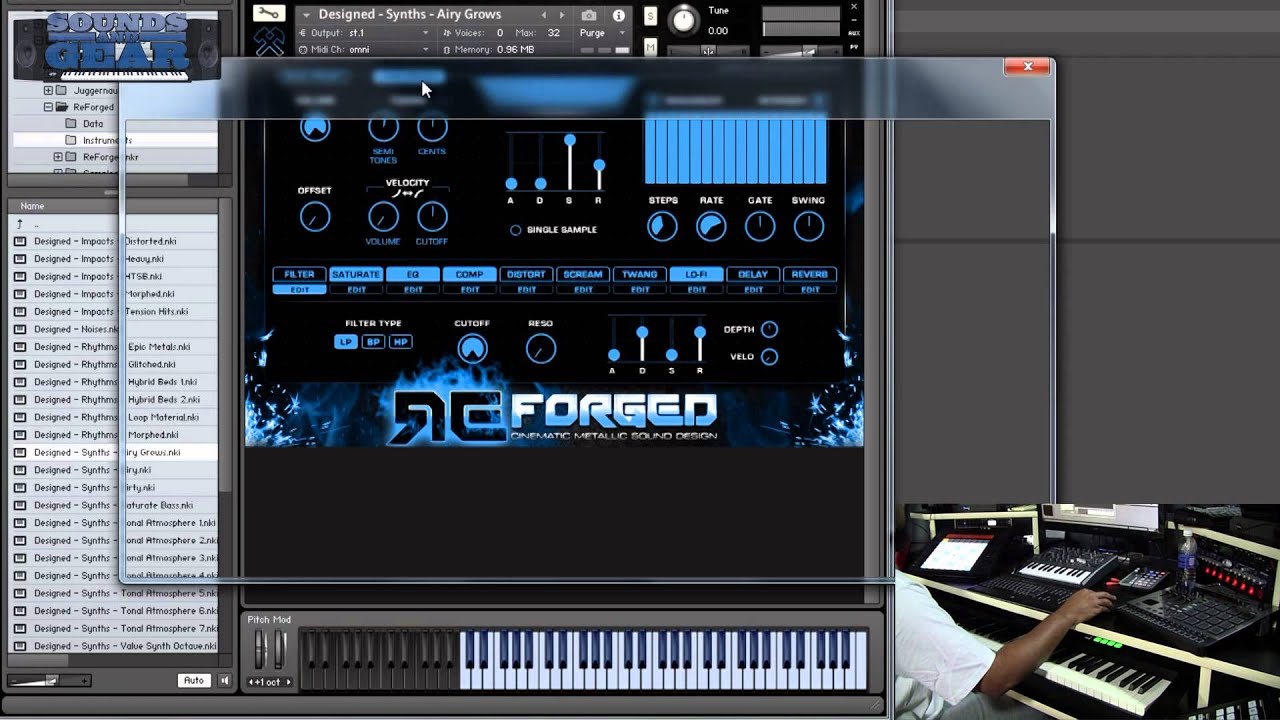Open the Edit tab under REVERB
This screenshot has width=1280, height=720.
(810, 290)
